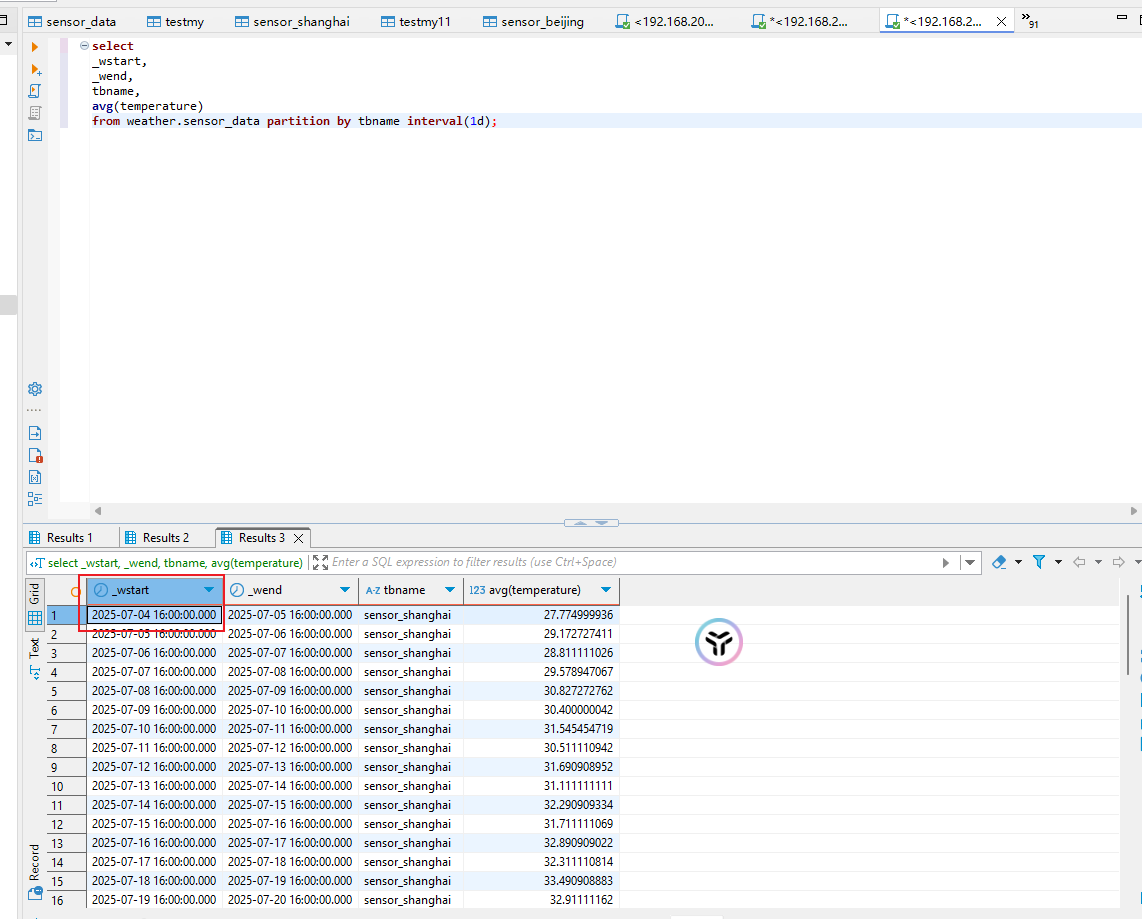Image resolution: width=1142 pixels, height=919 pixels.
Task: Click the blue funnel filter icon
Action: (x=1039, y=563)
